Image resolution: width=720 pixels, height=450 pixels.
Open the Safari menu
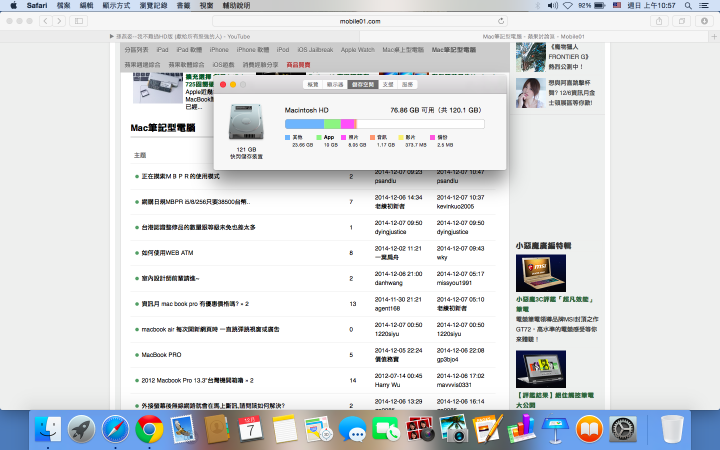pos(37,6)
